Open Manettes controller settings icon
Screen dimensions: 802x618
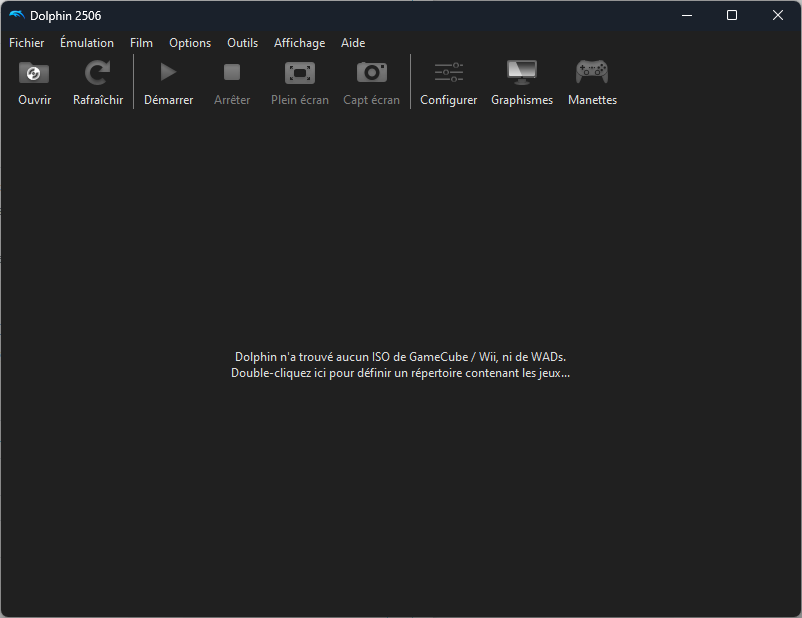click(x=592, y=73)
